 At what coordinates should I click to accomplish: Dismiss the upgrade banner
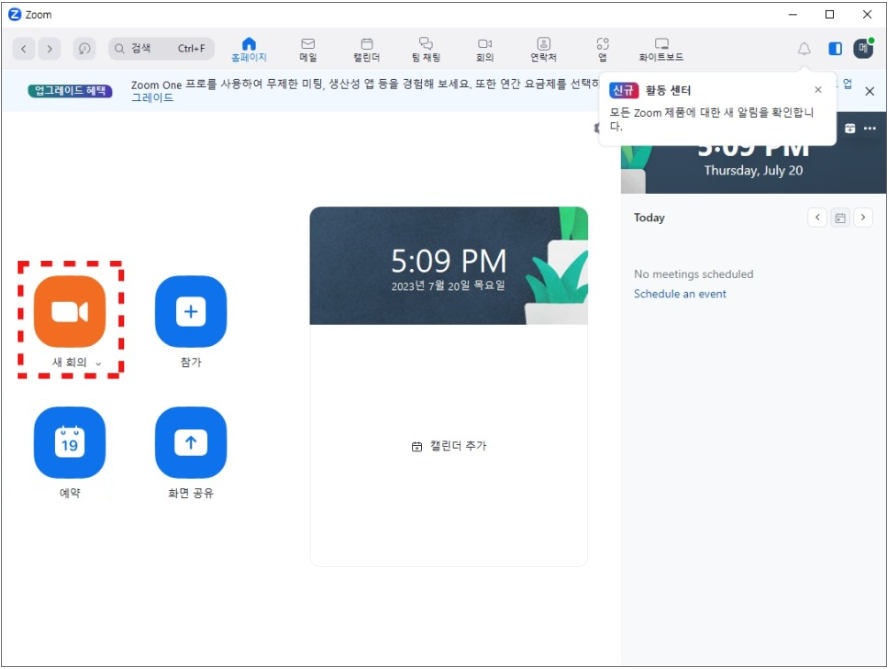(x=870, y=91)
